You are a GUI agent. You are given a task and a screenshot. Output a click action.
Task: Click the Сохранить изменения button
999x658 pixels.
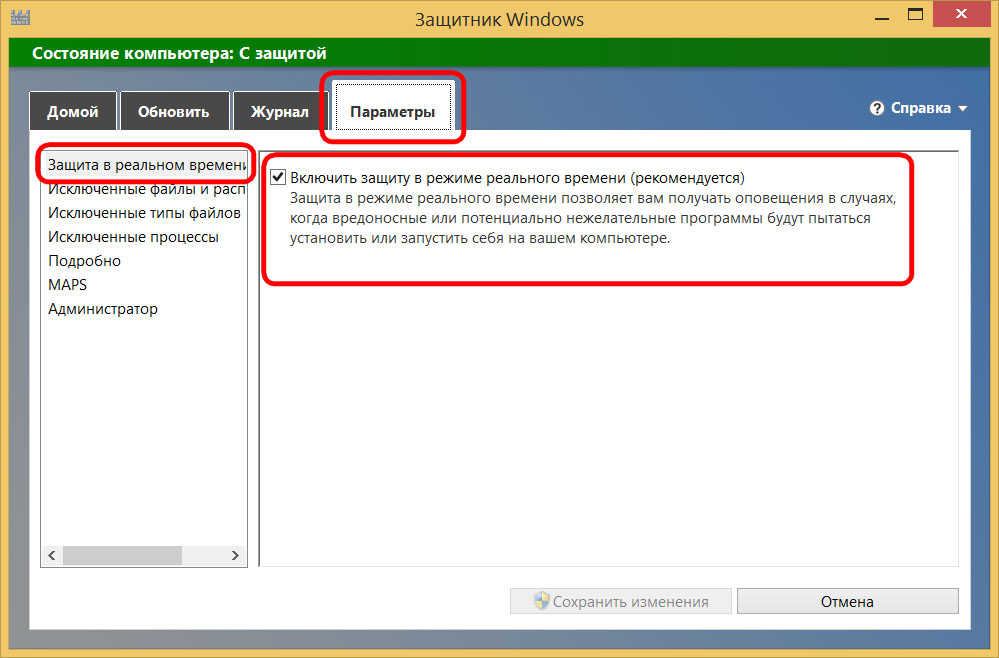[621, 601]
